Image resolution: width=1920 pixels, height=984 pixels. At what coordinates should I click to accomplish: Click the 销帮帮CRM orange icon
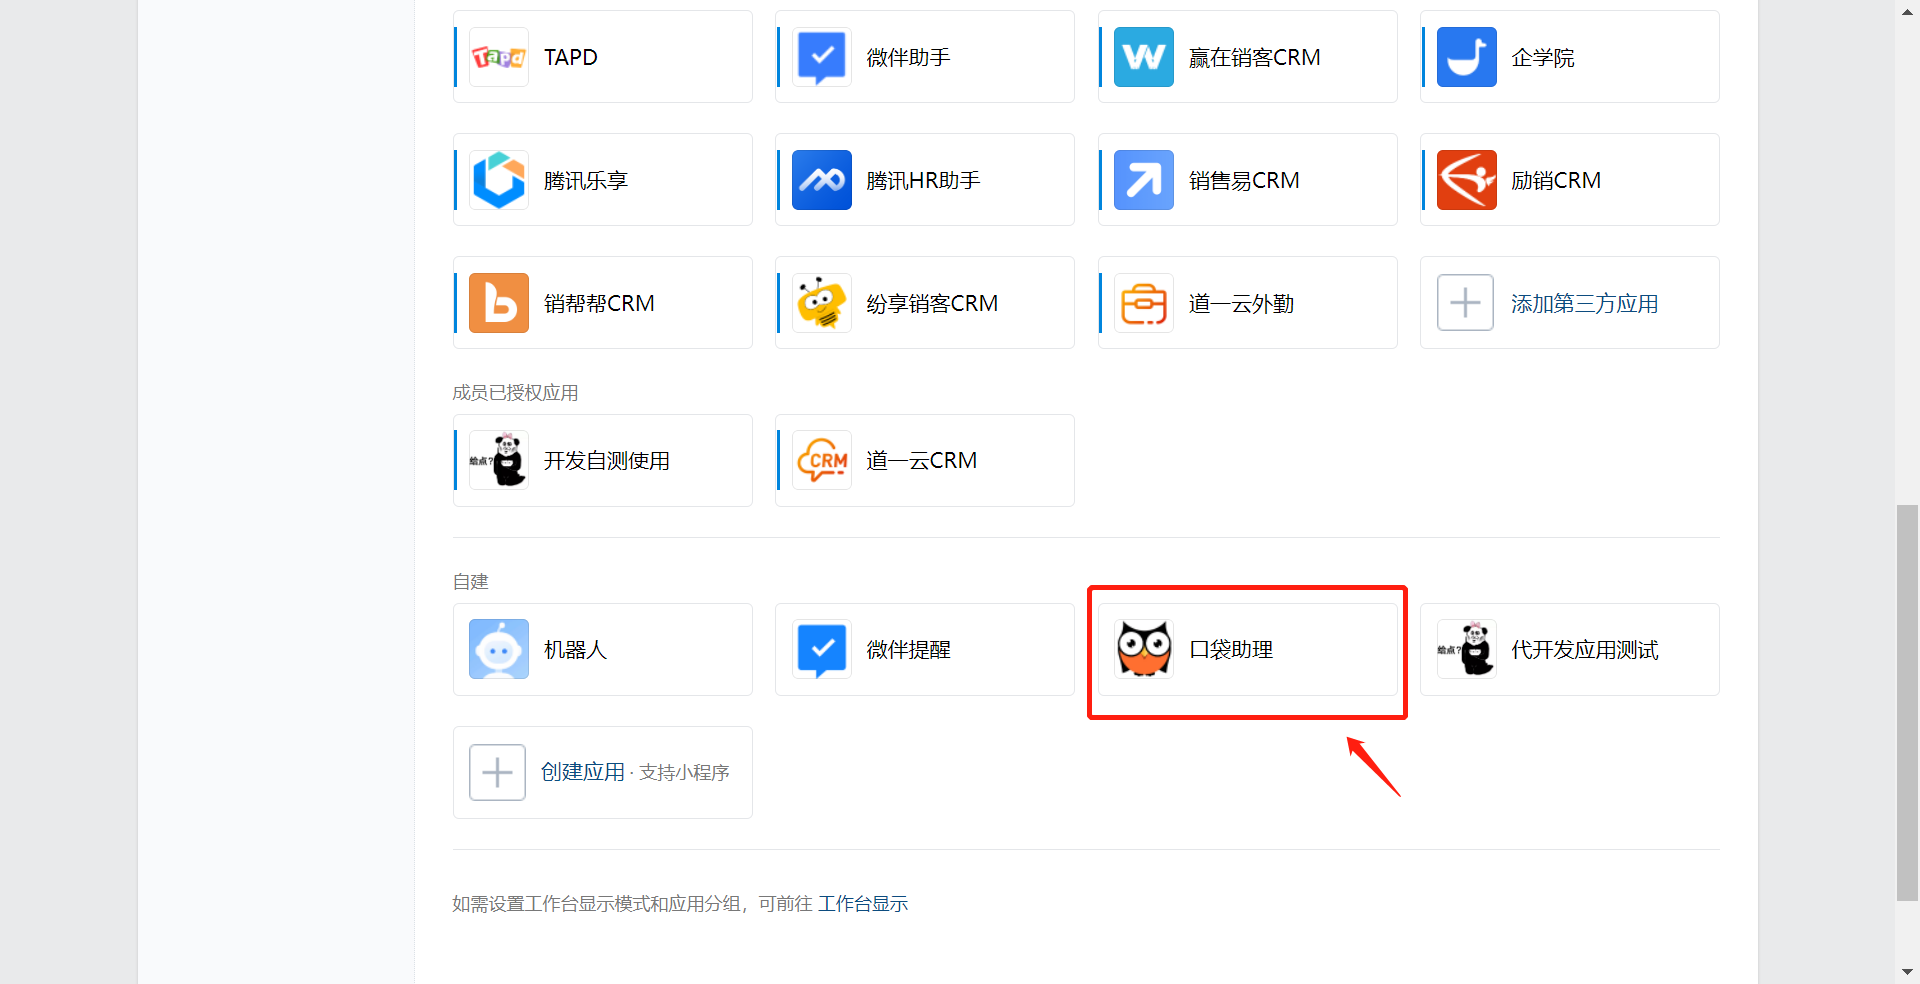499,303
